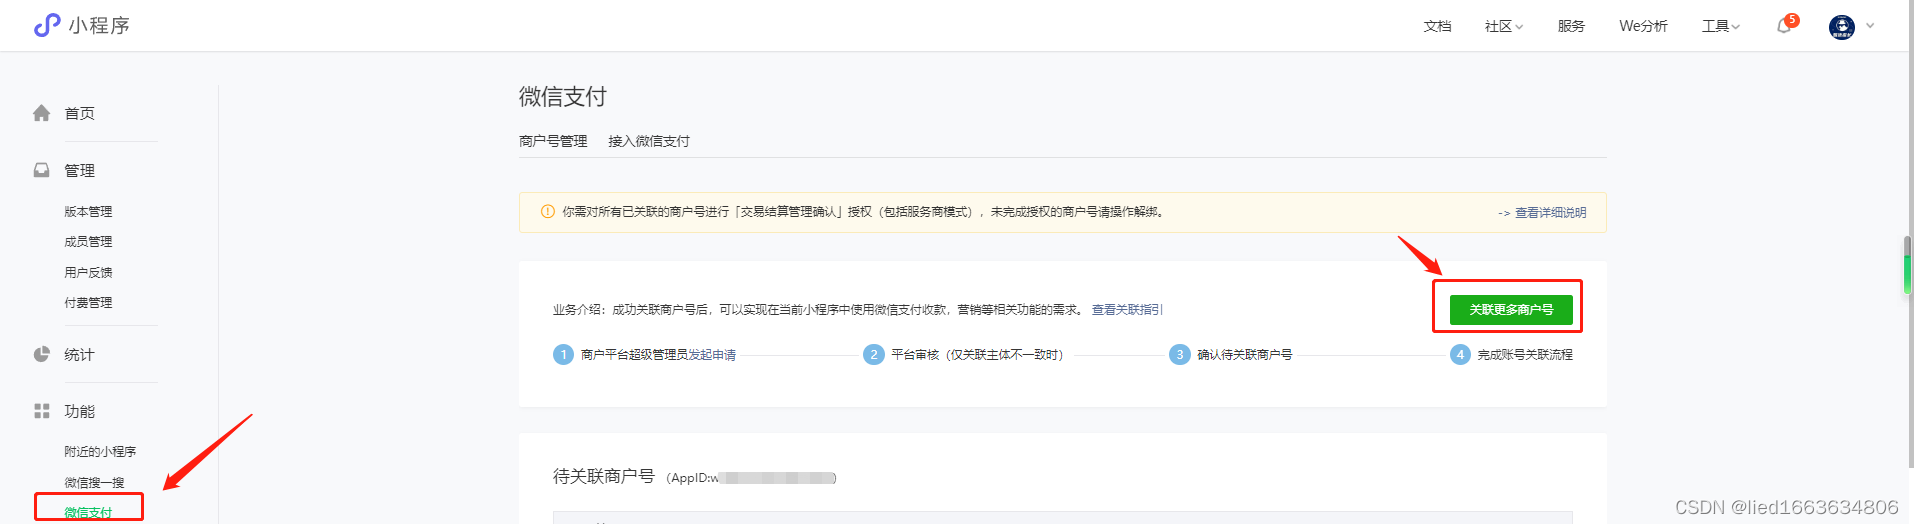Viewport: 1914px width, 524px height.
Task: Expand the 社区 dropdown menu
Action: (x=1503, y=26)
